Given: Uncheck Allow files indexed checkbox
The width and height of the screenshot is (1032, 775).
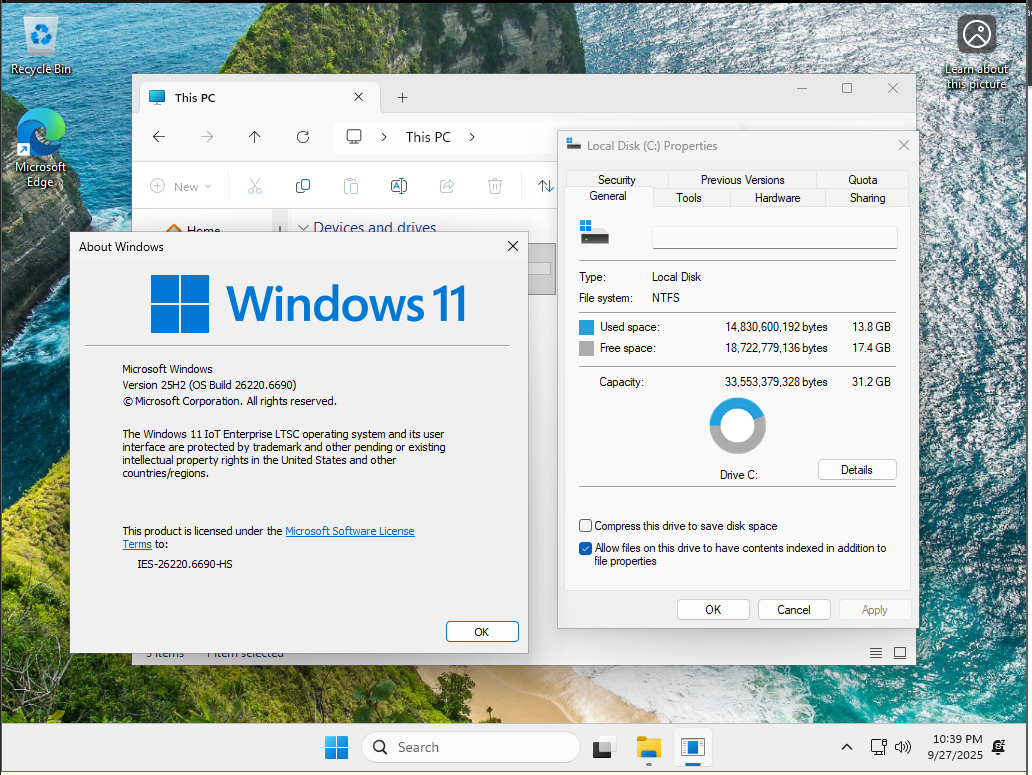Looking at the screenshot, I should coord(585,548).
